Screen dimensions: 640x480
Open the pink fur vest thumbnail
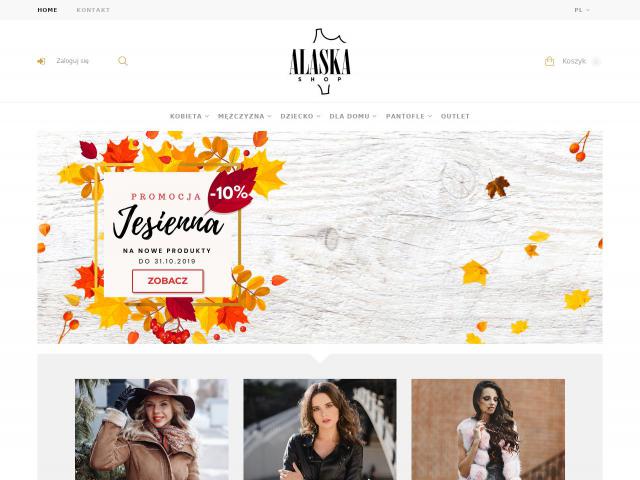[488, 429]
